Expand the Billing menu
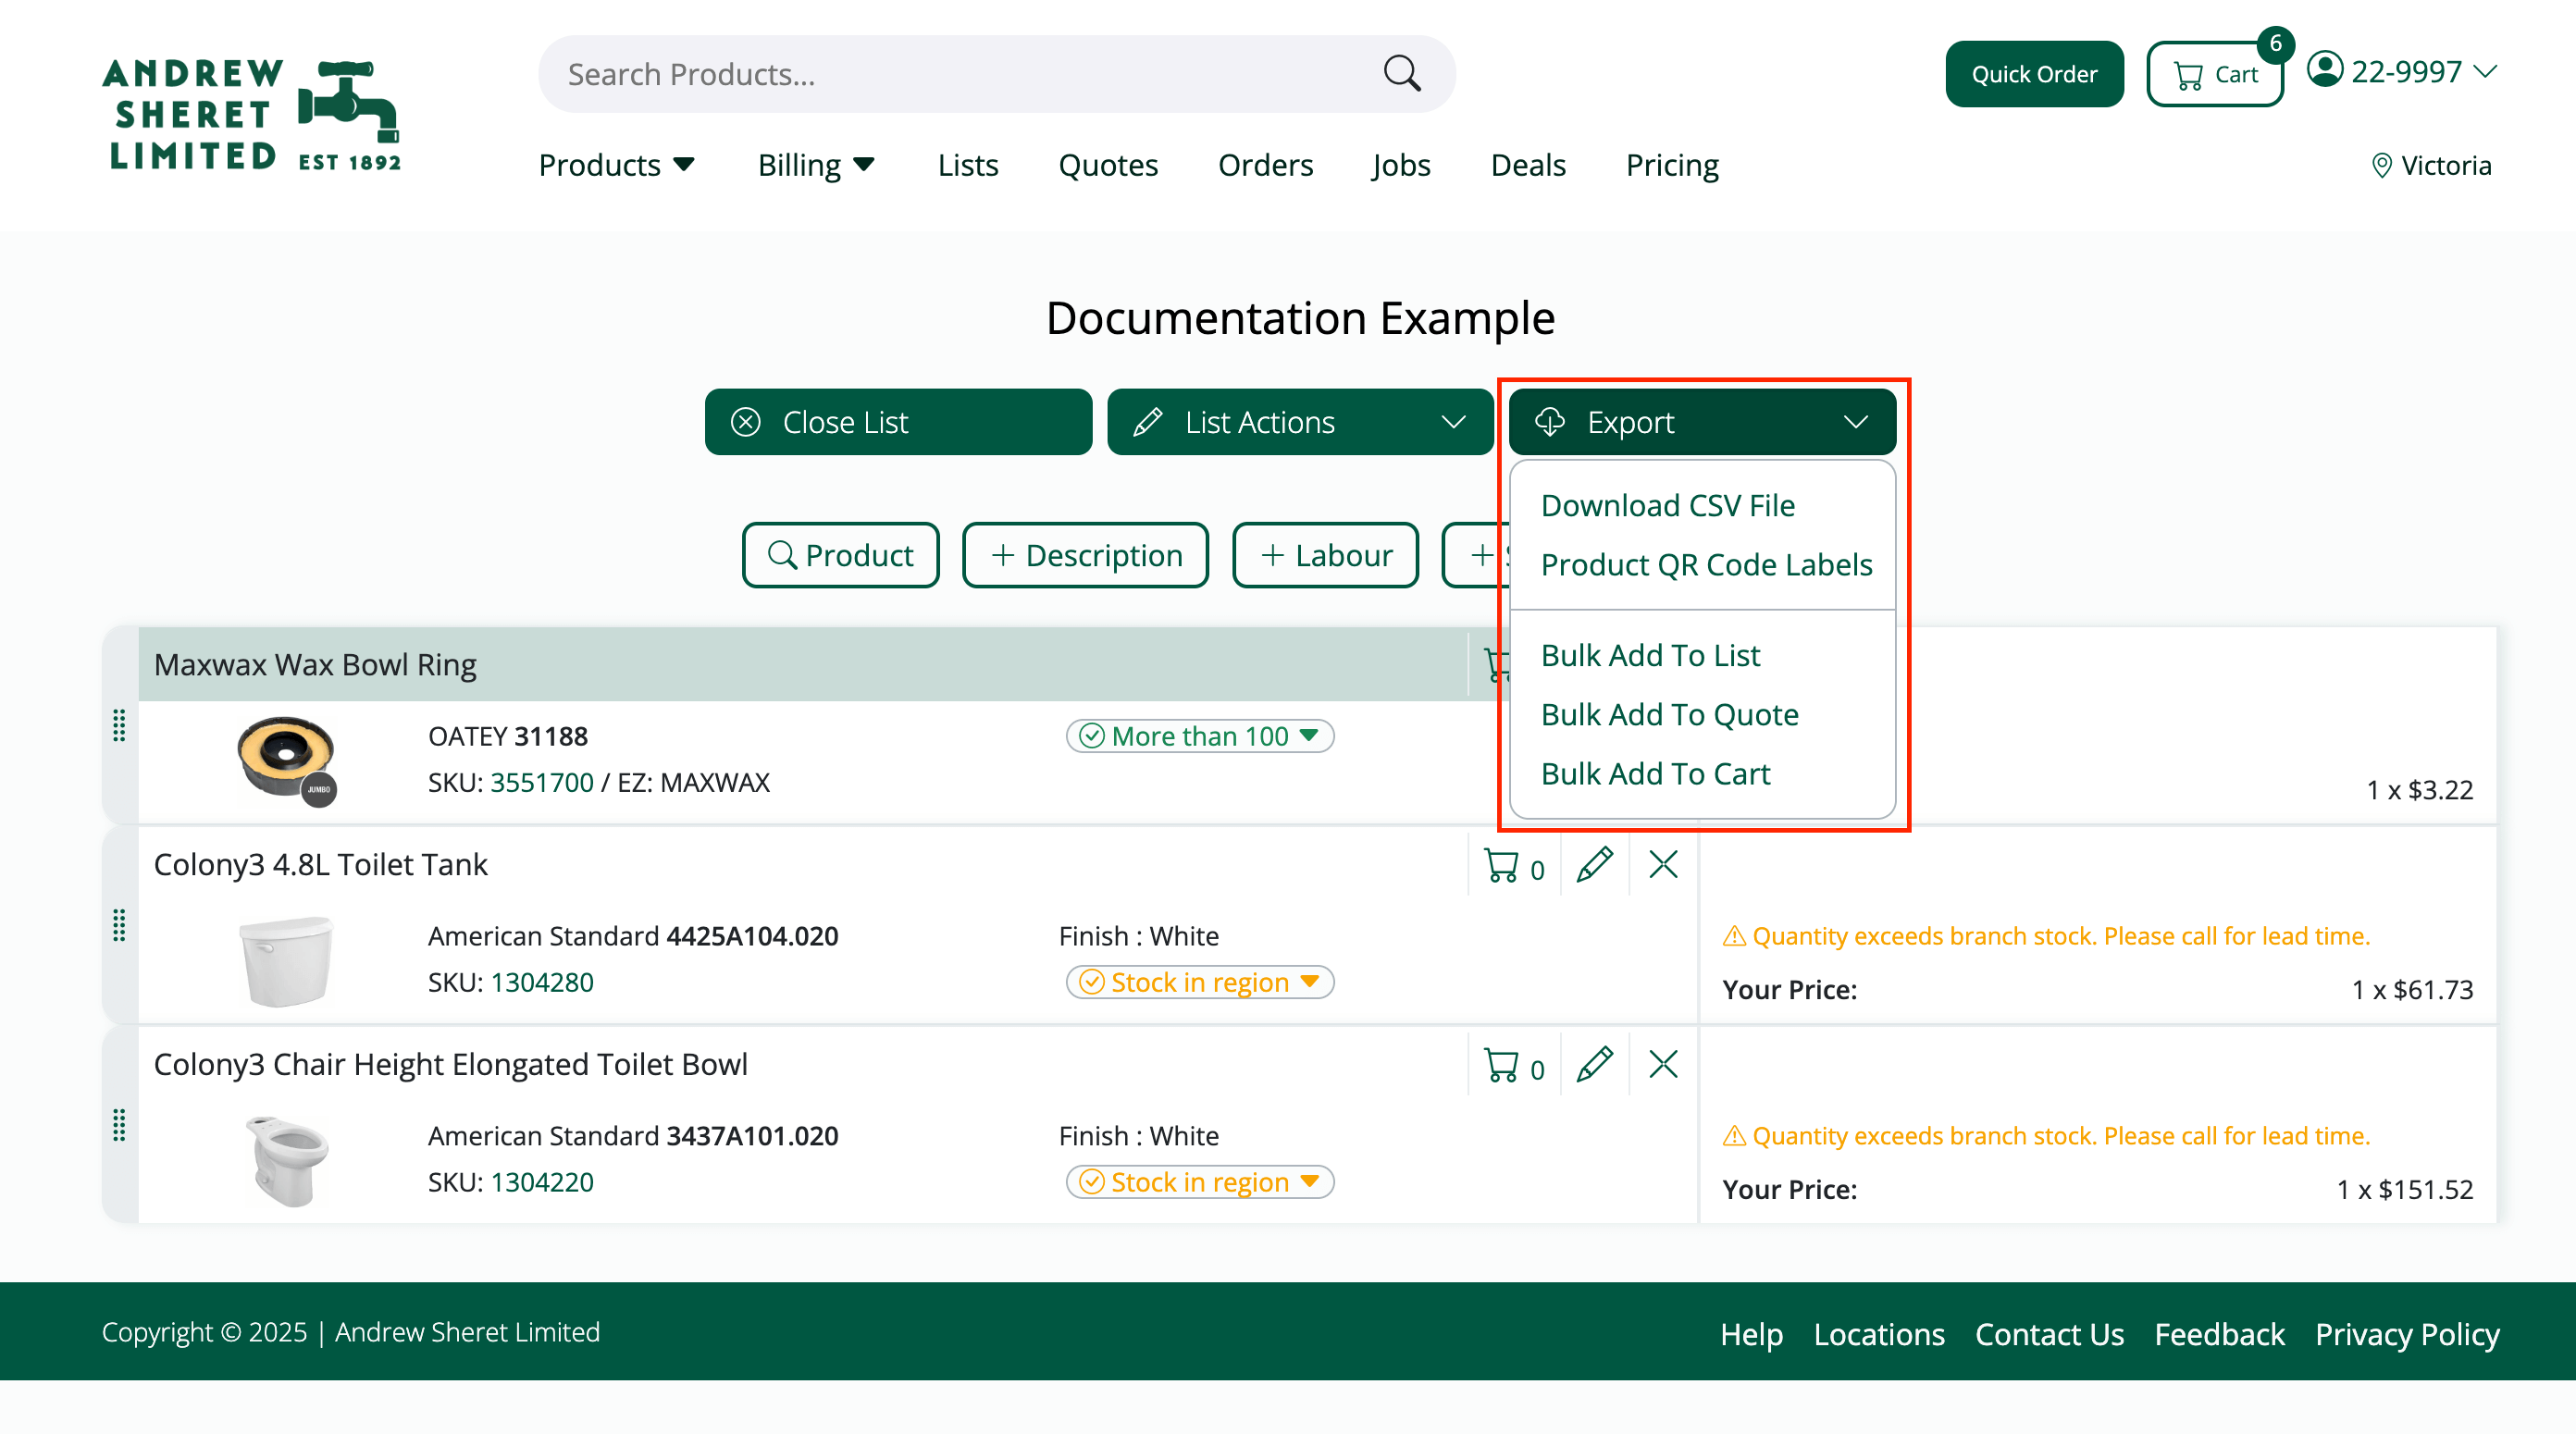The height and width of the screenshot is (1434, 2576). coord(816,165)
